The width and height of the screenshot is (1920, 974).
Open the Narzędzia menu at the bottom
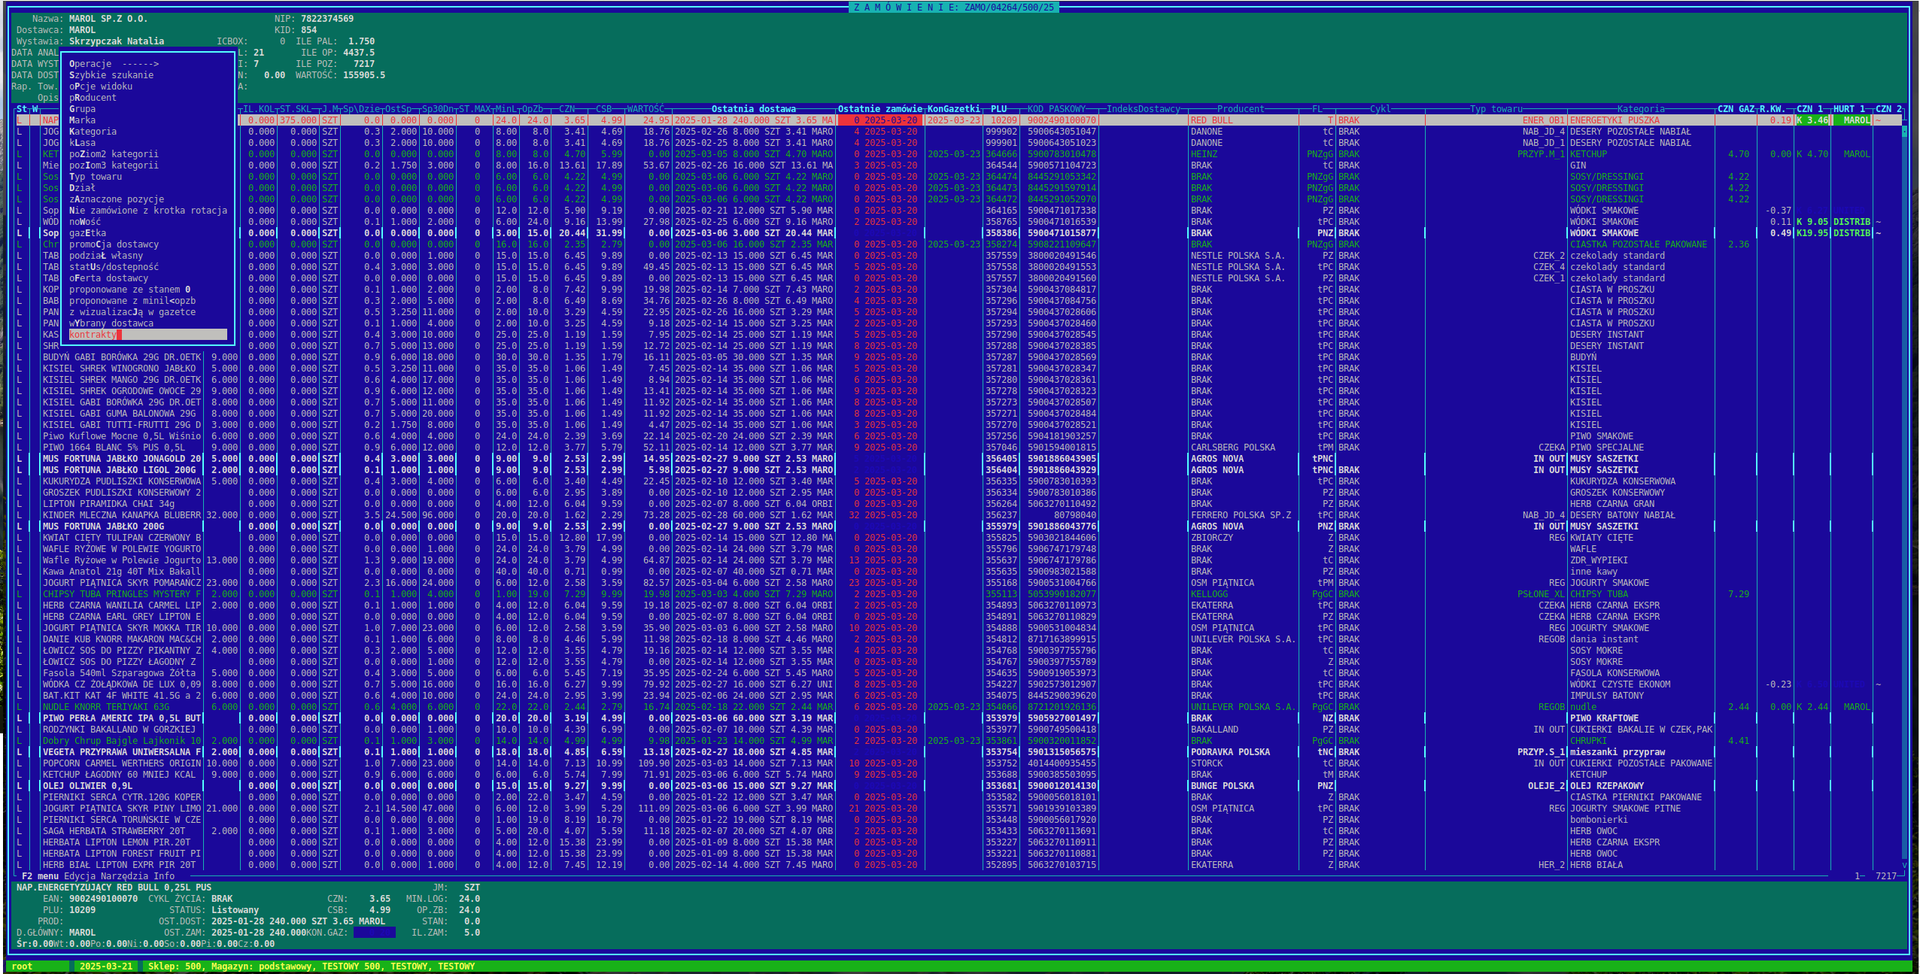tap(125, 876)
